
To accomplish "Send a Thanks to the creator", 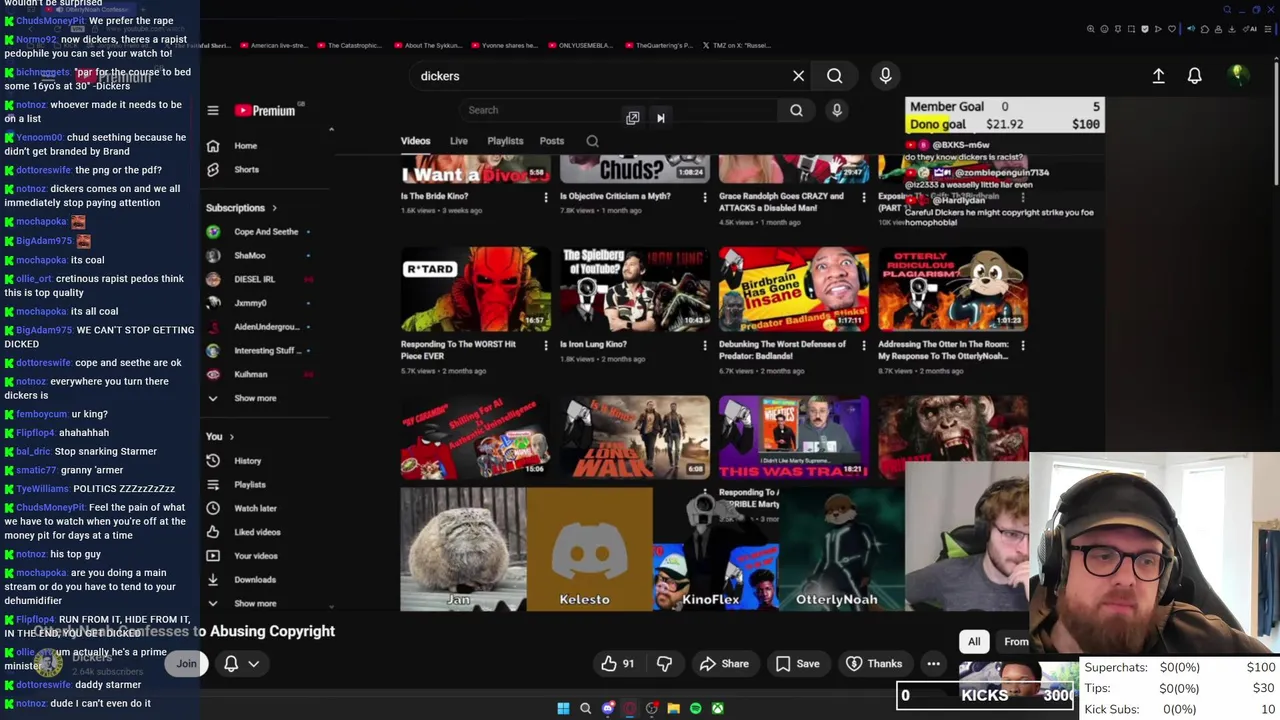I will pyautogui.click(x=875, y=664).
